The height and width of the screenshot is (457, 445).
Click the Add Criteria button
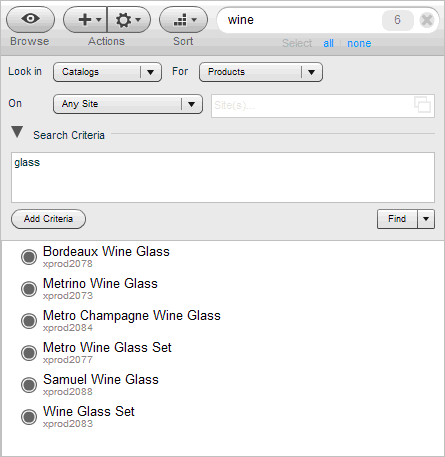pyautogui.click(x=48, y=219)
